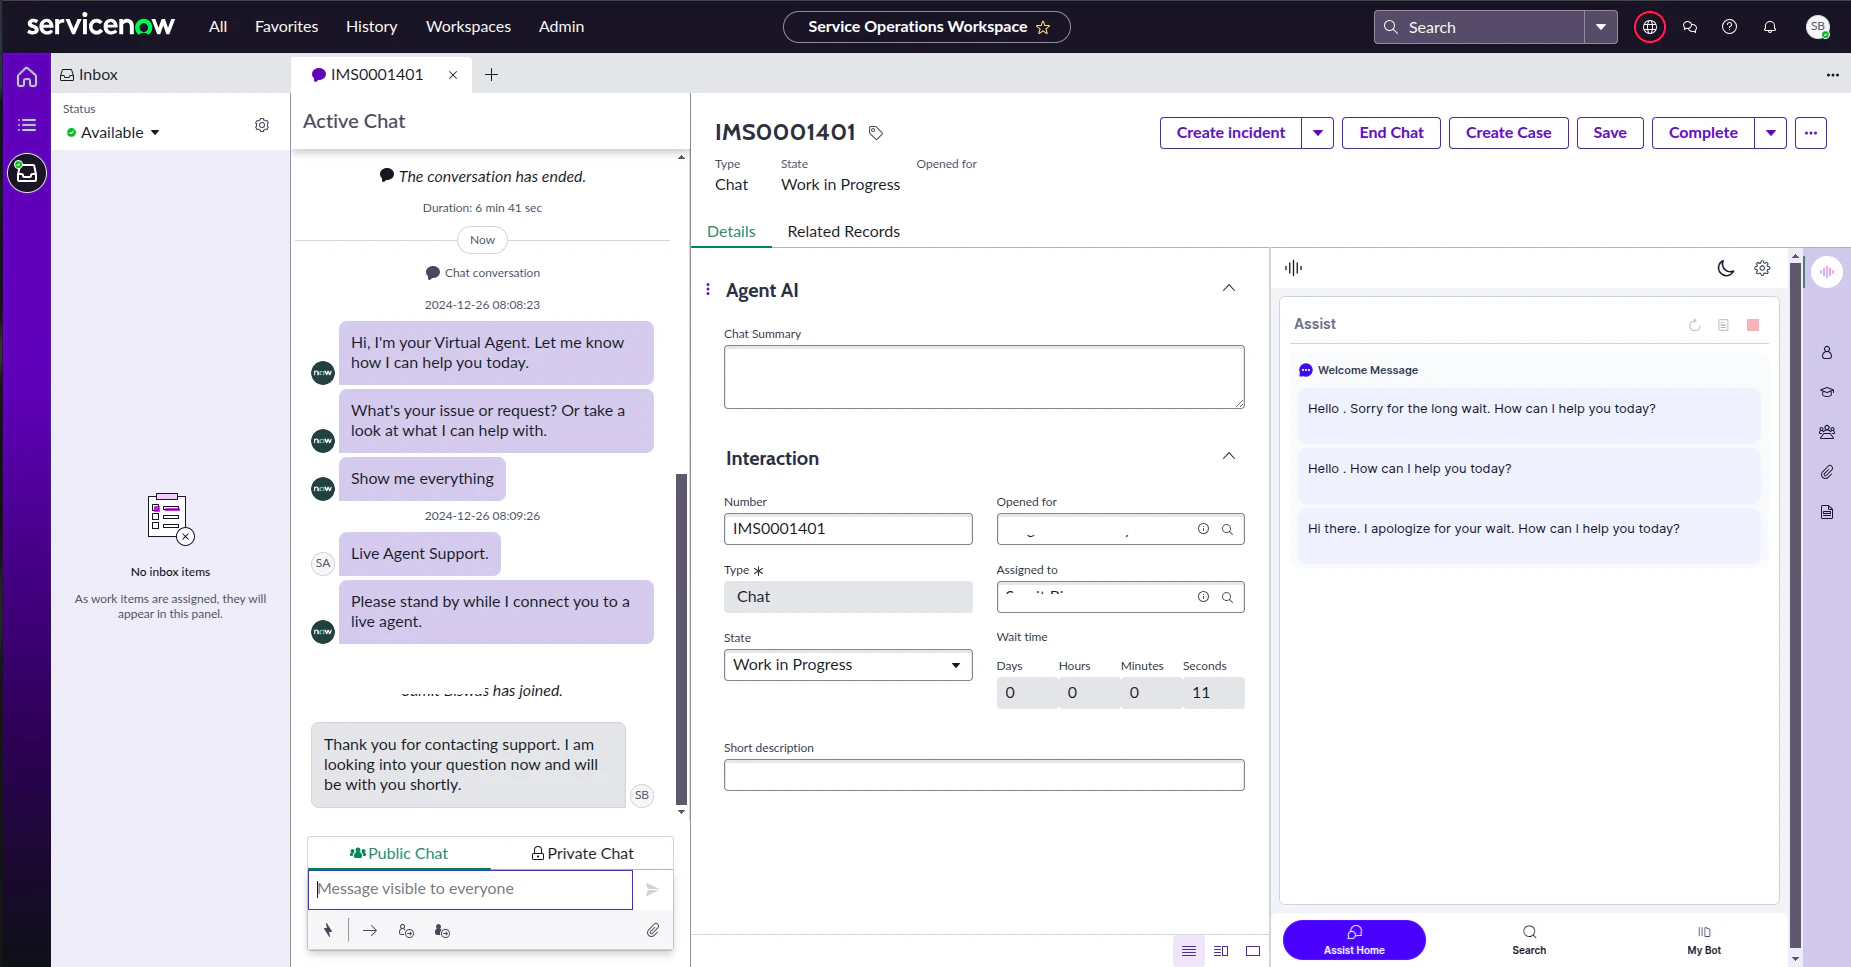Click the paperclip attachment icon in chat composer
This screenshot has height=967, width=1851.
[654, 930]
